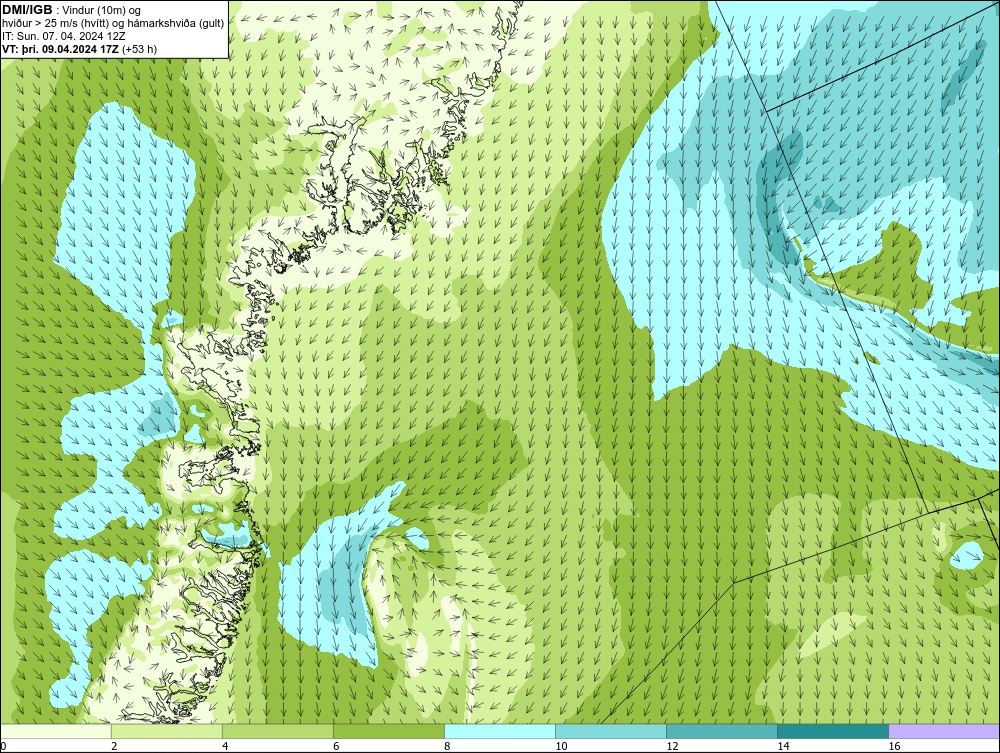Select the 0–2 m/s palest color swatch
The width and height of the screenshot is (1000, 753).
pyautogui.click(x=55, y=731)
